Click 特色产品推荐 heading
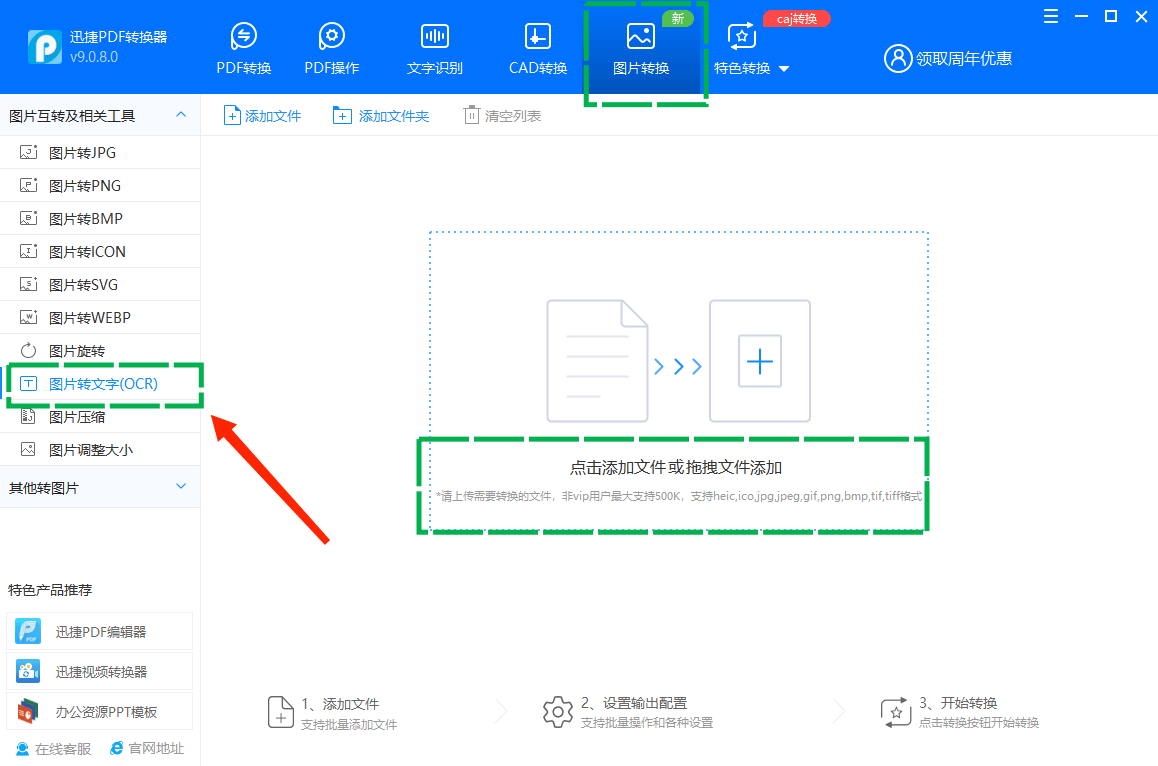1158x766 pixels. [50, 590]
